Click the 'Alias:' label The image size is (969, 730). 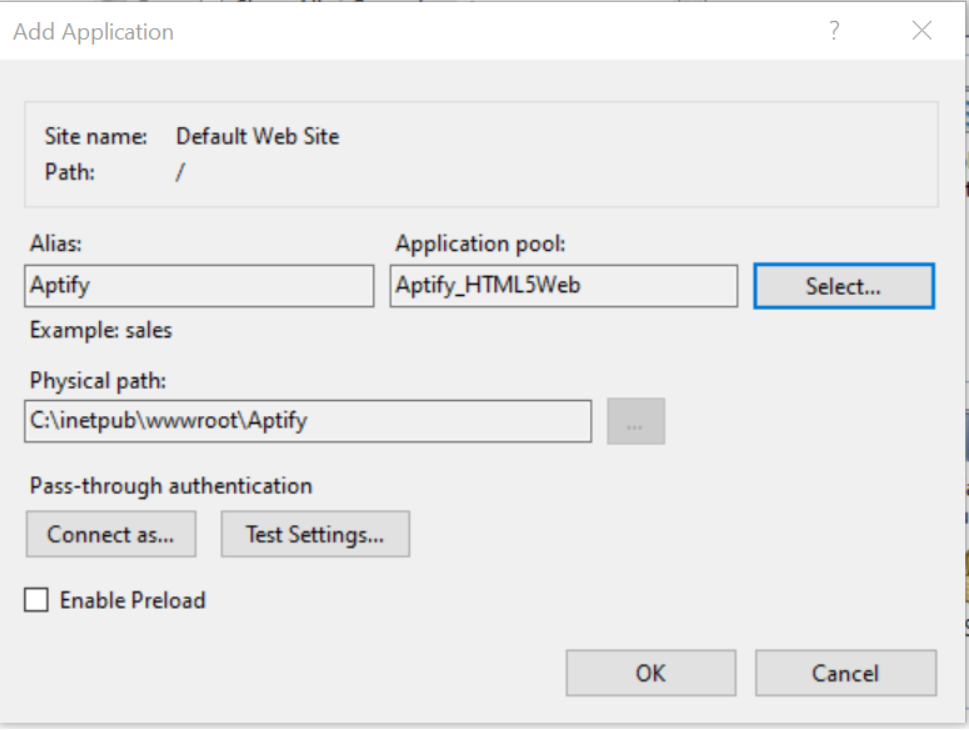coord(56,244)
